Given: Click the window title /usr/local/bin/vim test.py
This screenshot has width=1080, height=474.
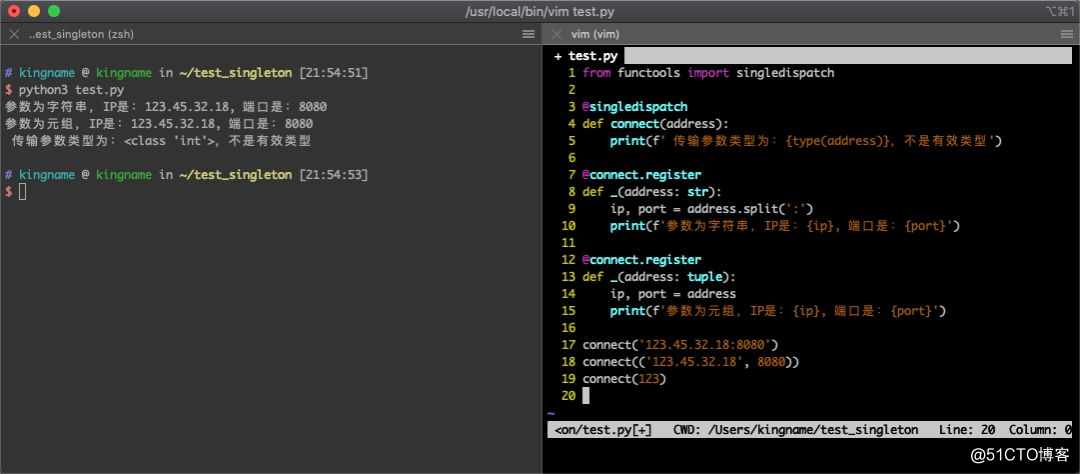Looking at the screenshot, I should pyautogui.click(x=540, y=12).
